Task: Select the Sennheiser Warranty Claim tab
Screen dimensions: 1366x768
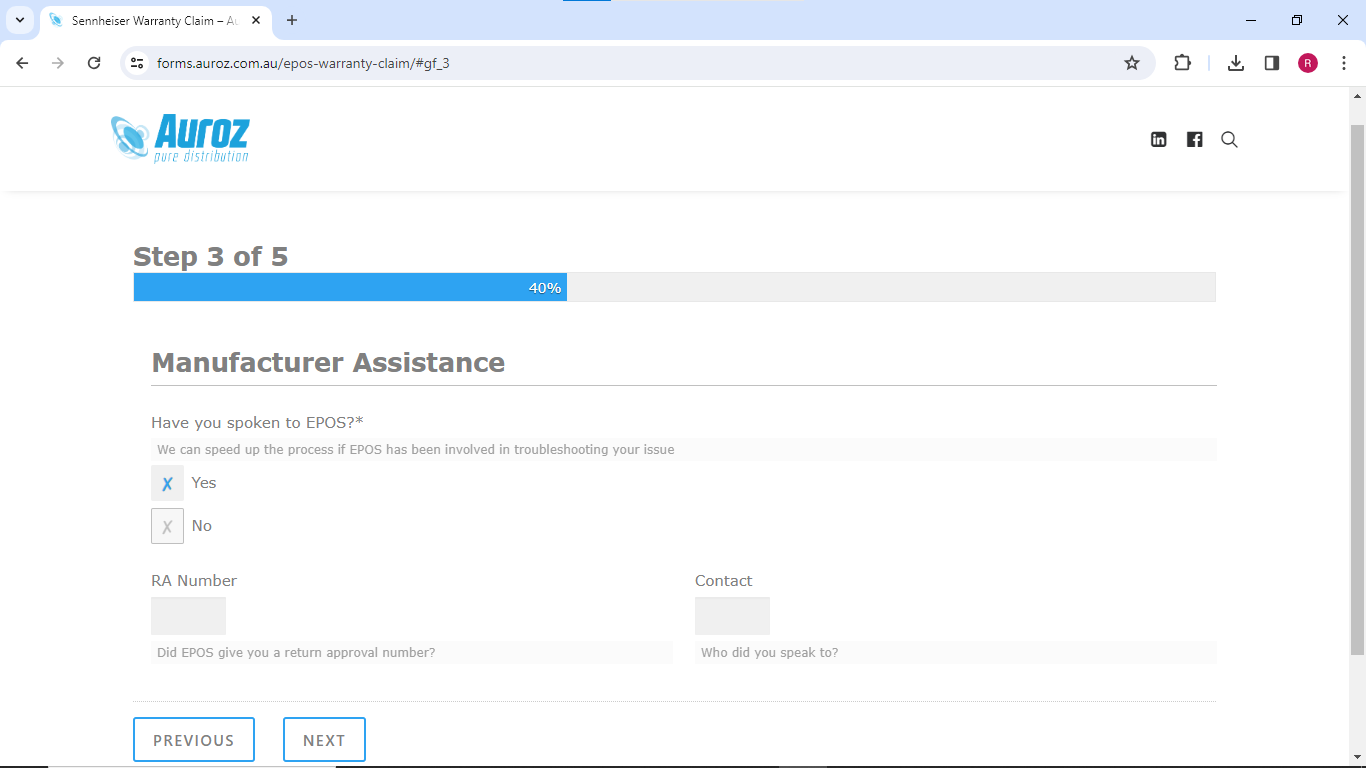Action: 150,20
